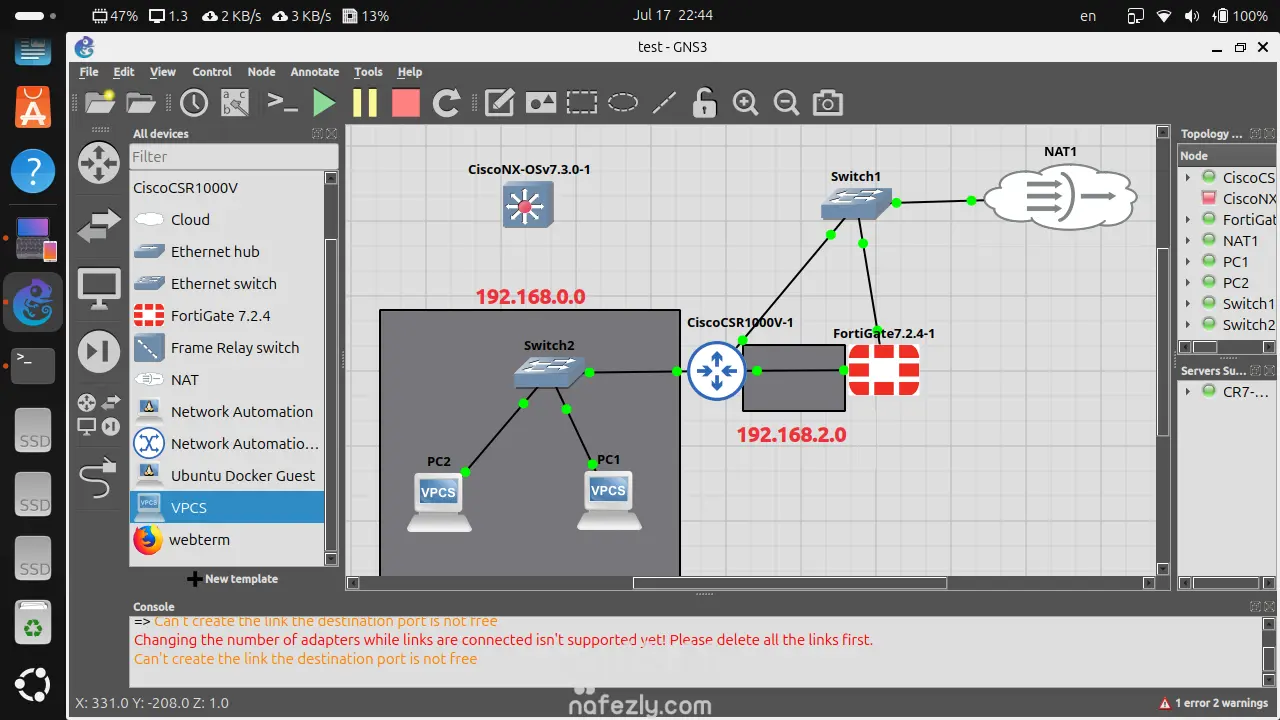
Task: Reload all nodes
Action: pos(446,102)
